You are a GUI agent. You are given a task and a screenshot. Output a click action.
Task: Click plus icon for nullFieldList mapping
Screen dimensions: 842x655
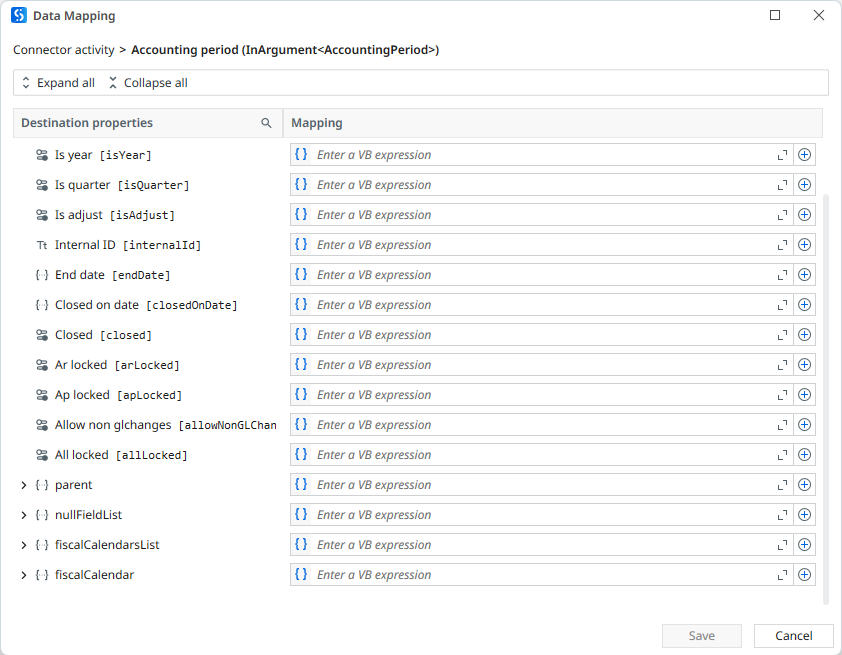tap(804, 515)
